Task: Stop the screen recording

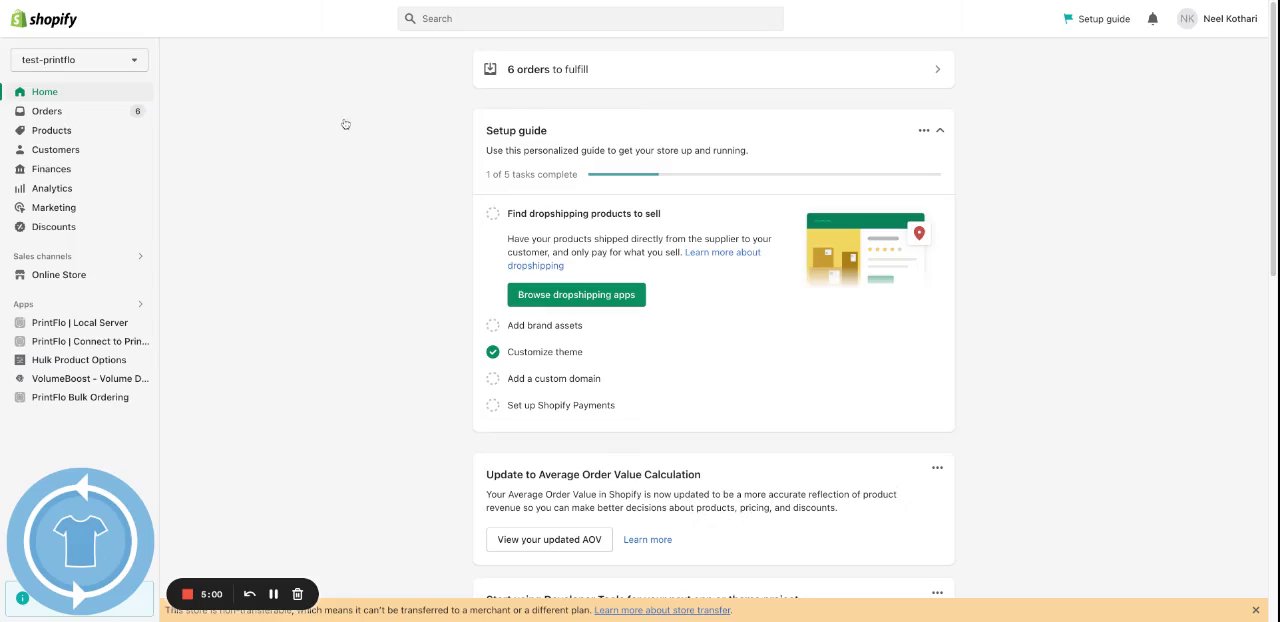Action: click(187, 594)
